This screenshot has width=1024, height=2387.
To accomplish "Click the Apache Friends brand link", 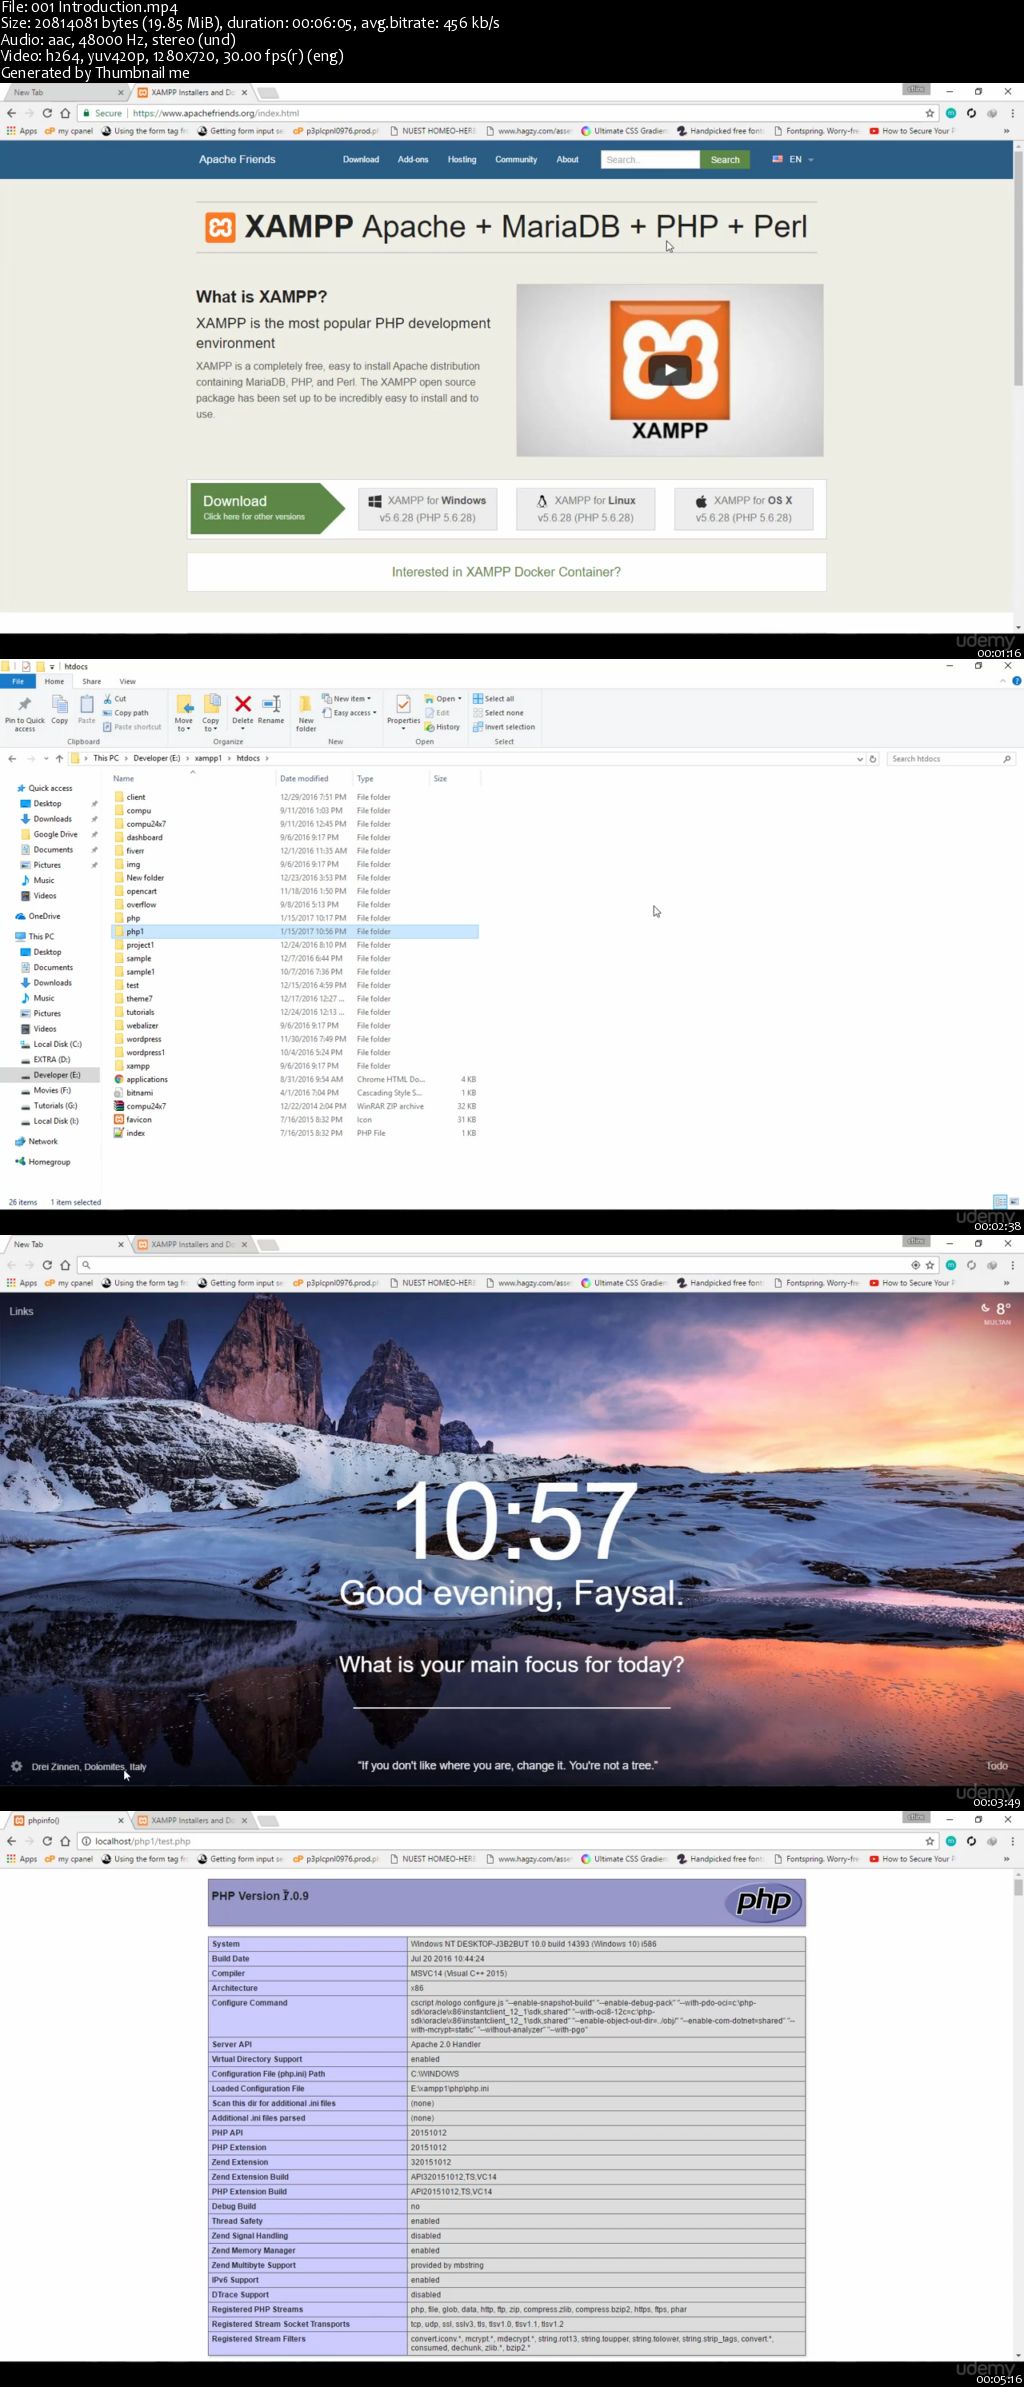I will coord(237,159).
